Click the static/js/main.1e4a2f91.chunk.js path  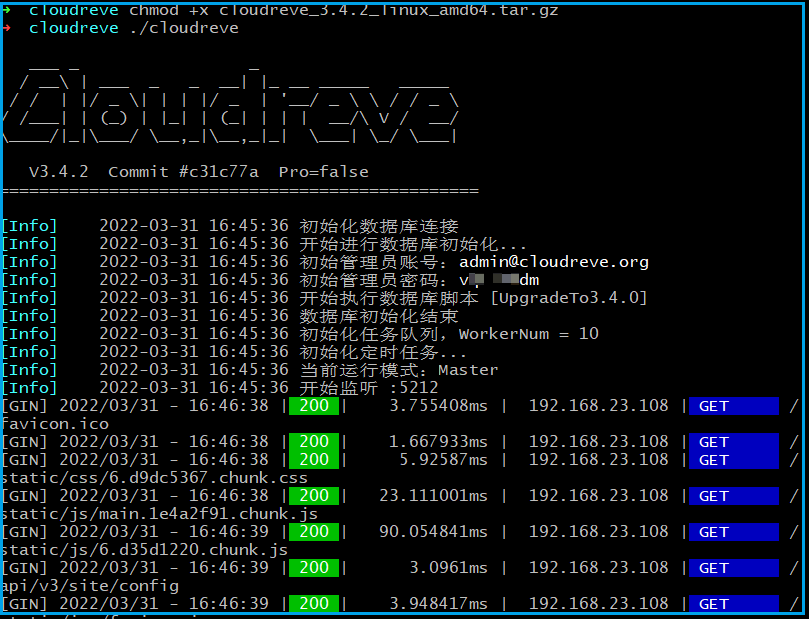(159, 514)
